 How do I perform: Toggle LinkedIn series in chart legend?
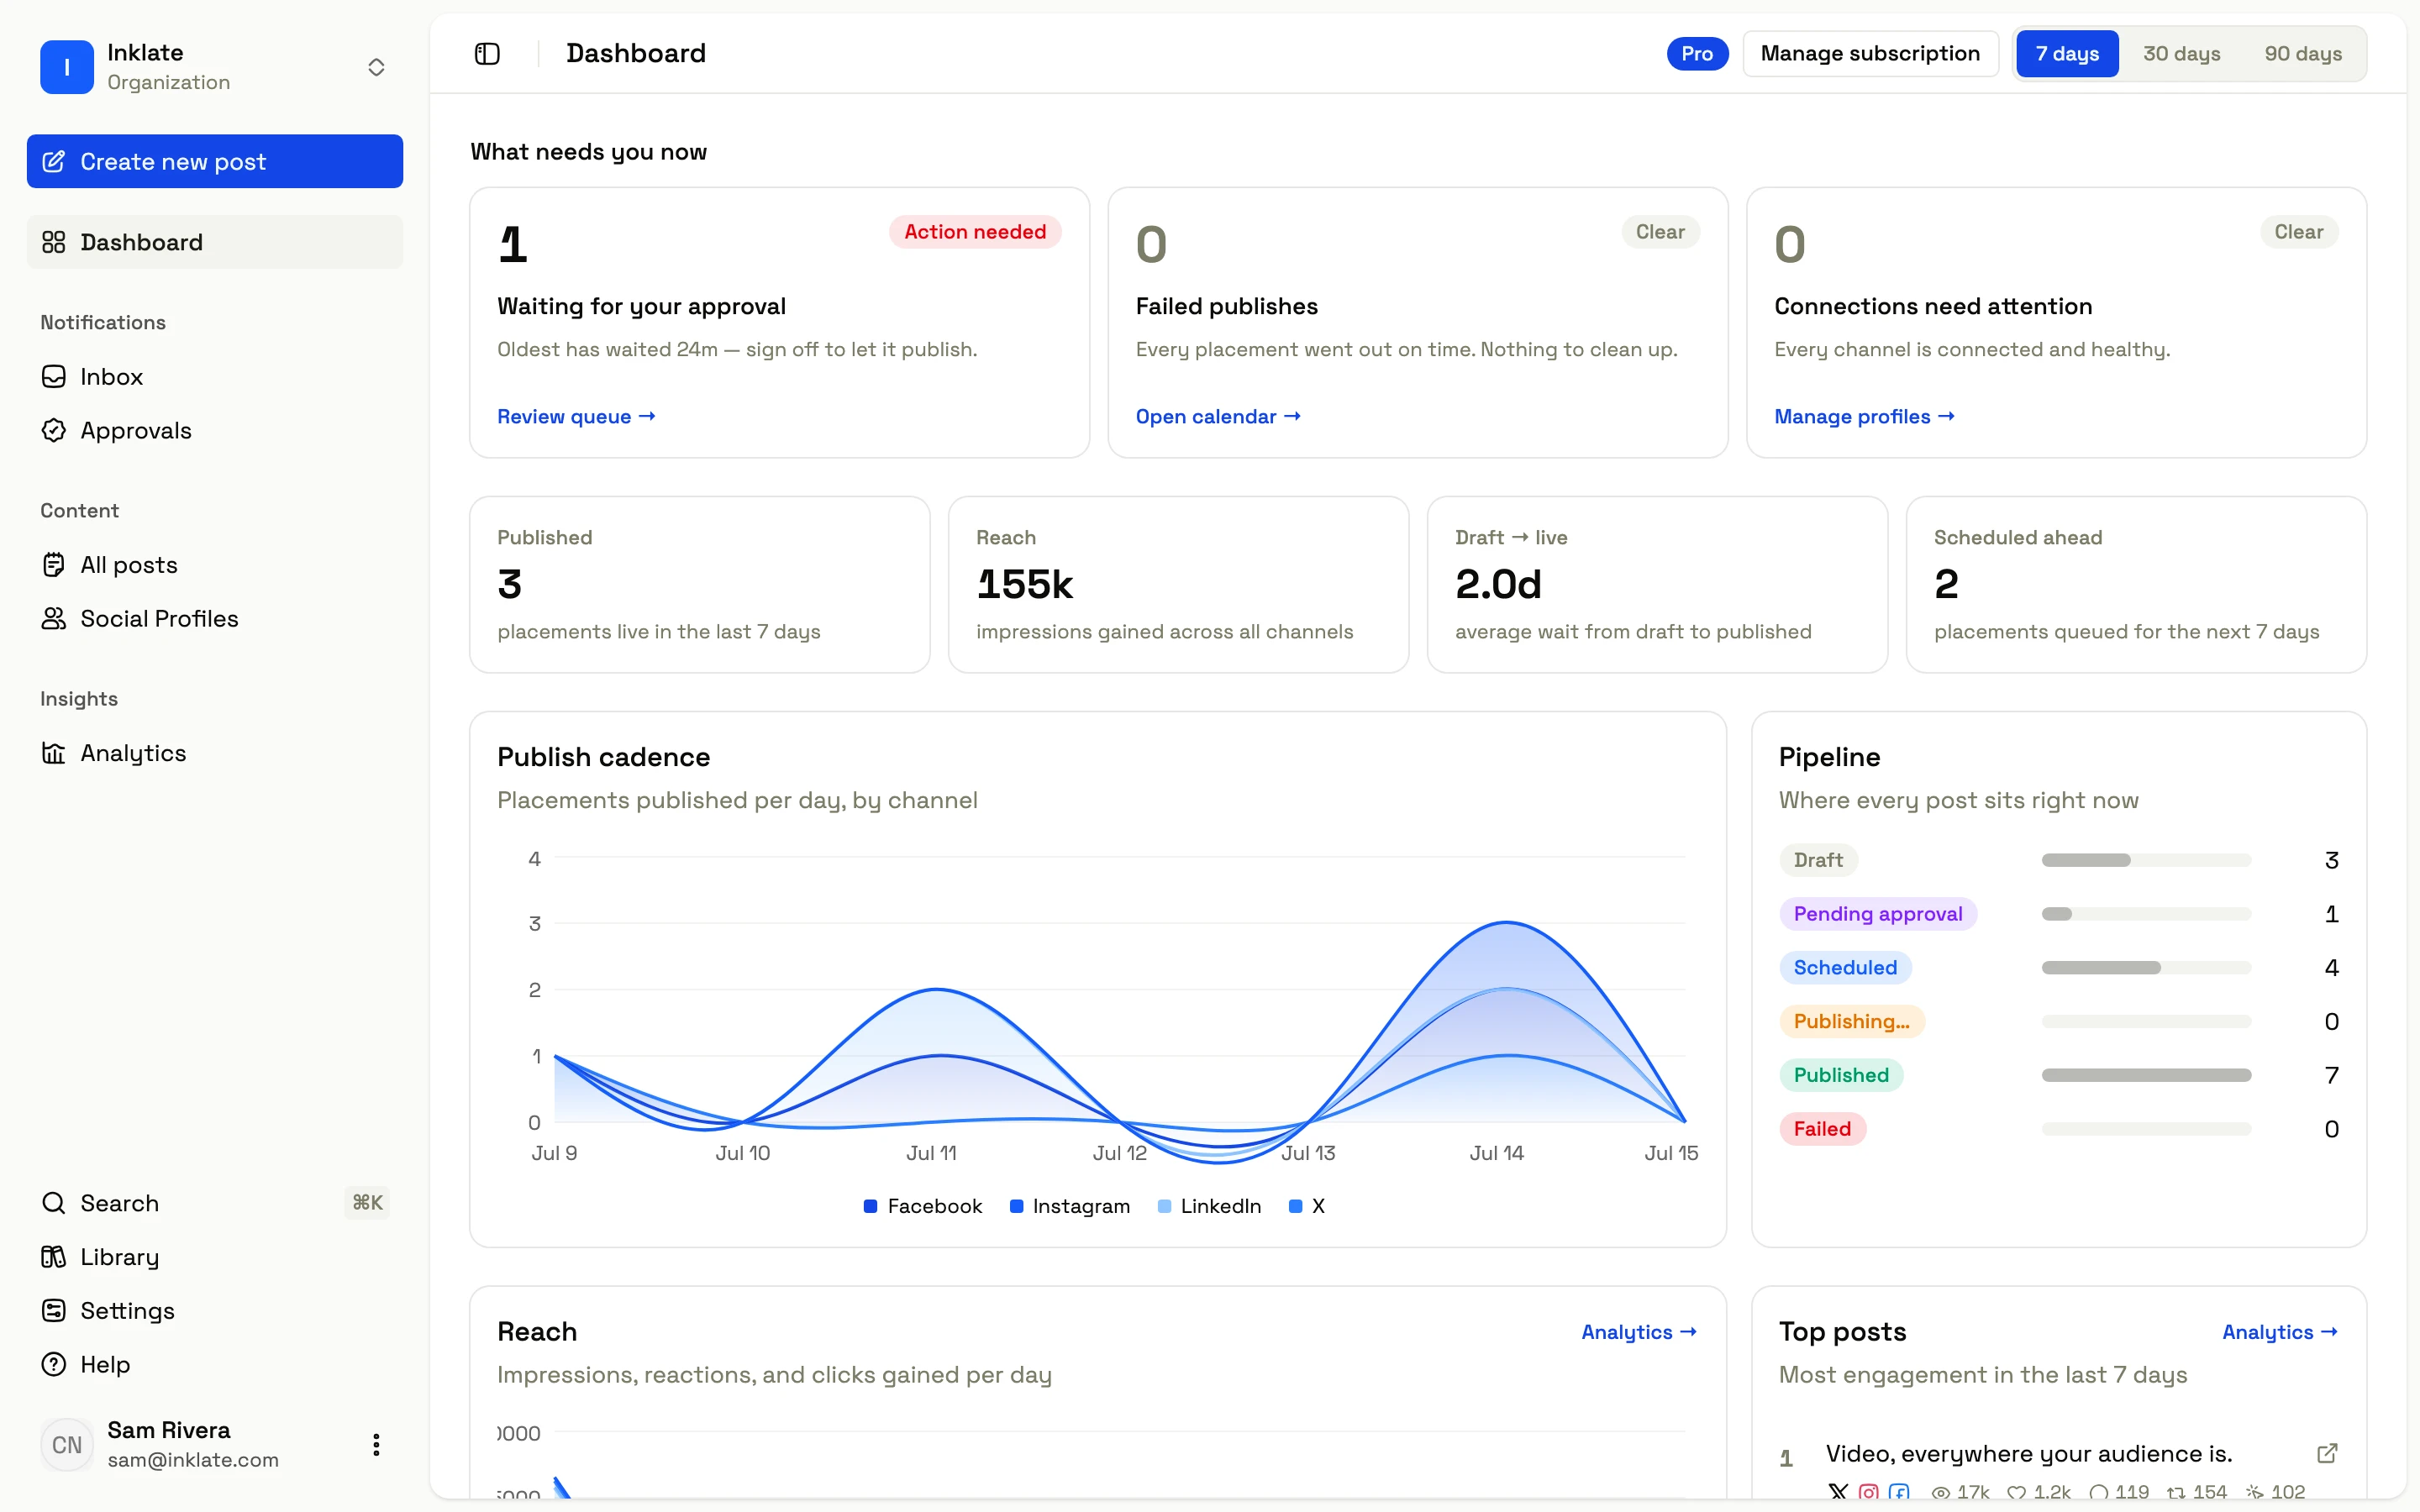[1209, 1206]
